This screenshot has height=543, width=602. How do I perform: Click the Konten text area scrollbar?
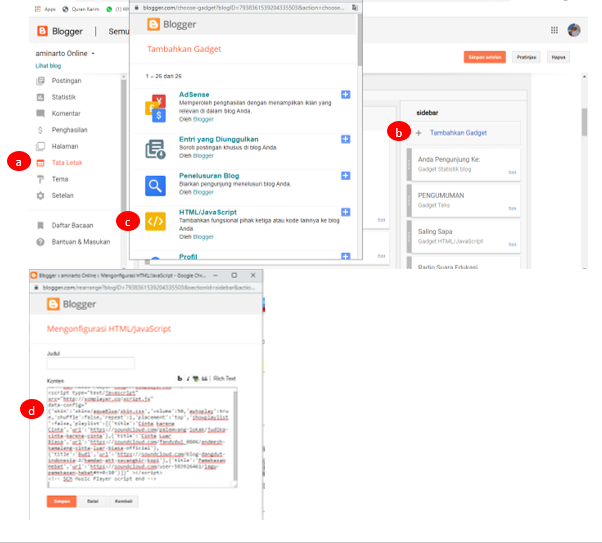point(235,436)
